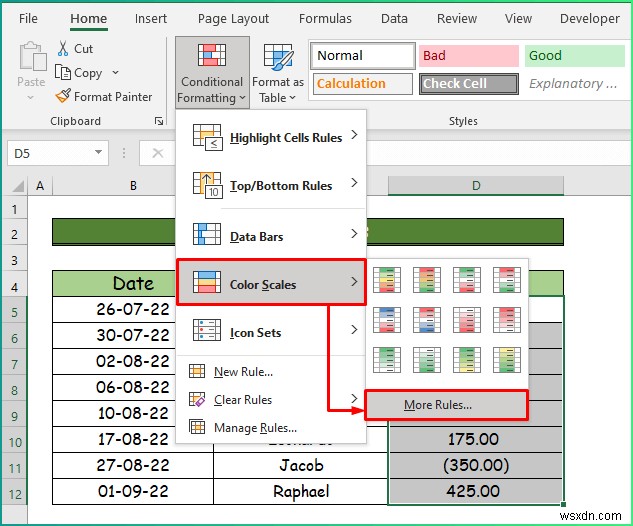Click the Clear Rules eraser icon

[197, 399]
